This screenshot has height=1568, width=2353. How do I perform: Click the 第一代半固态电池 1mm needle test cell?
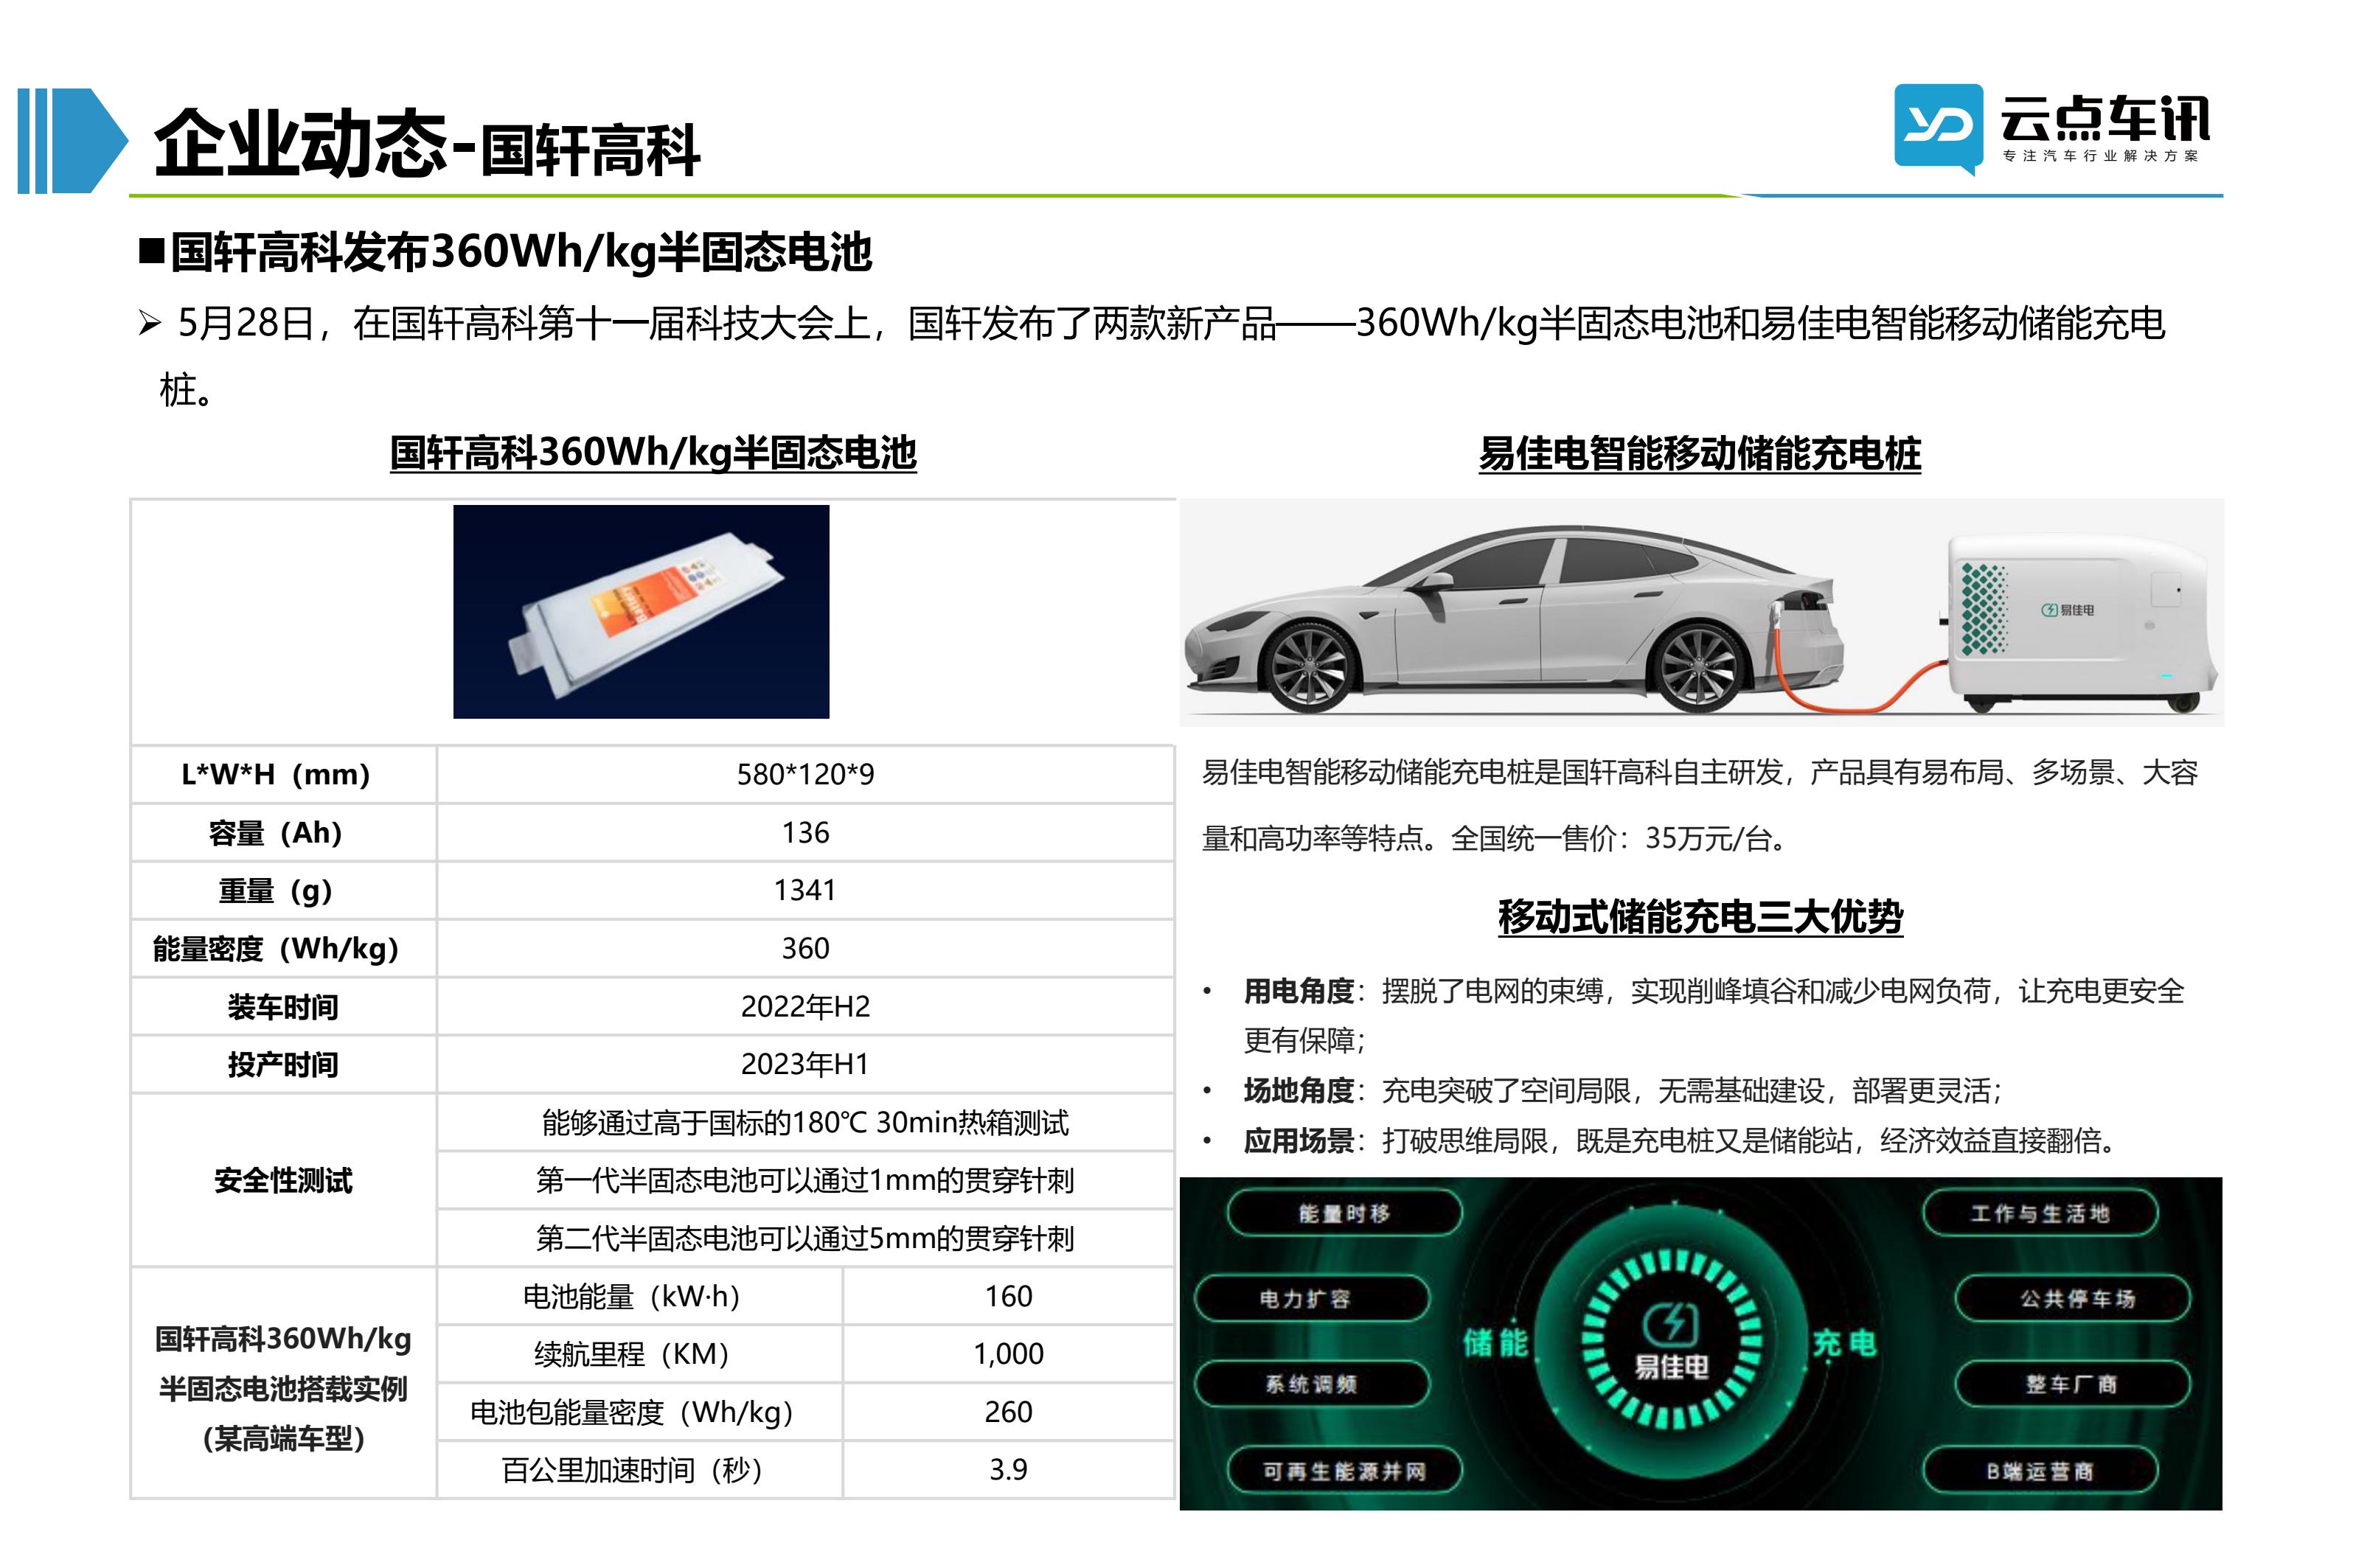[x=805, y=1180]
